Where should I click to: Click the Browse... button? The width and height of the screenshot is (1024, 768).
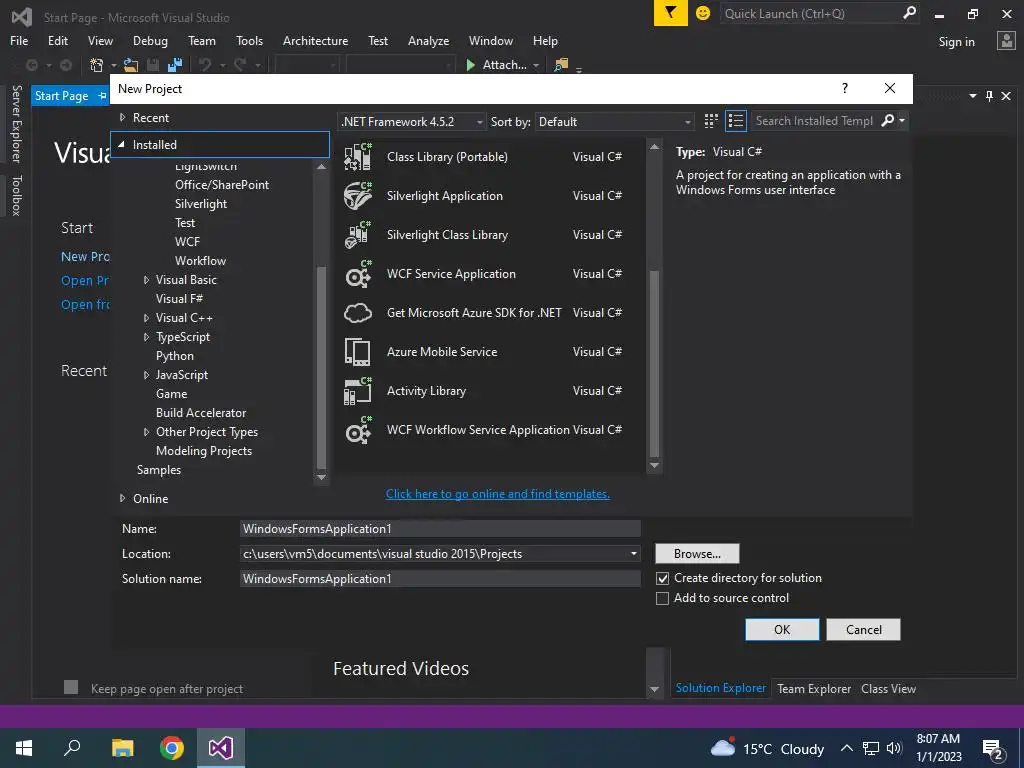tap(697, 554)
